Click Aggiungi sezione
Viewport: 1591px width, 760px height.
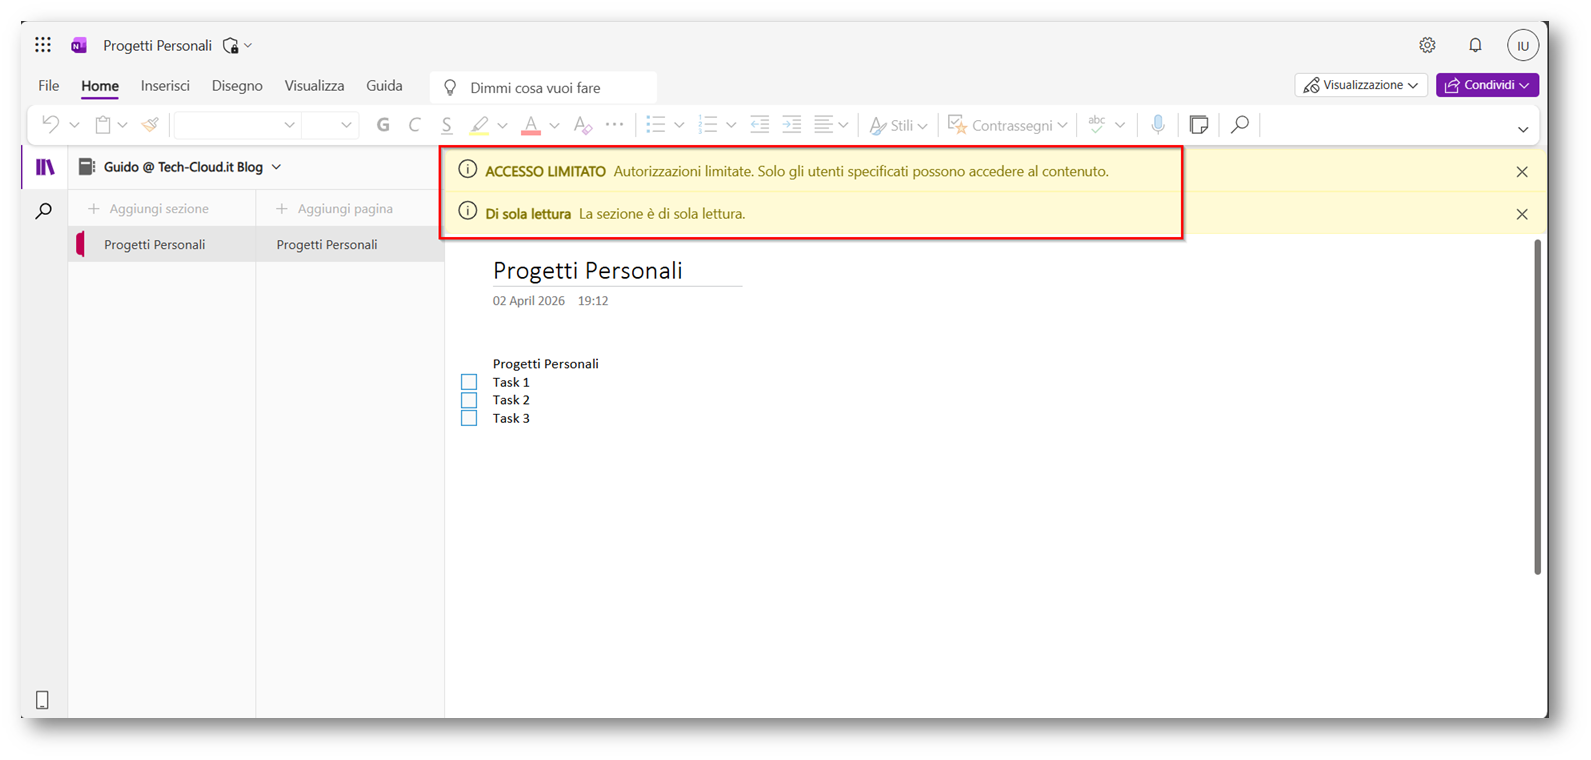149,209
